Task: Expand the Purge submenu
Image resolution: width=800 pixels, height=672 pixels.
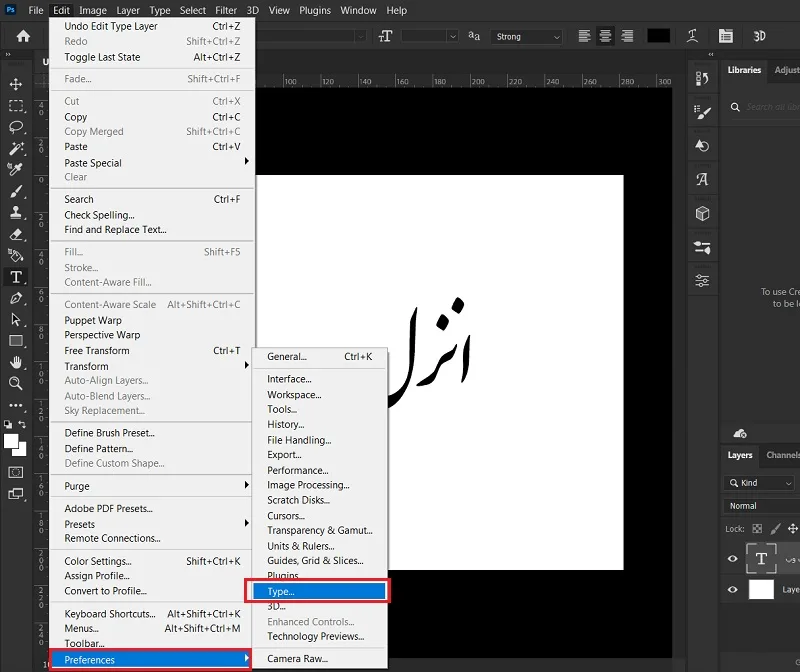Action: coord(152,486)
